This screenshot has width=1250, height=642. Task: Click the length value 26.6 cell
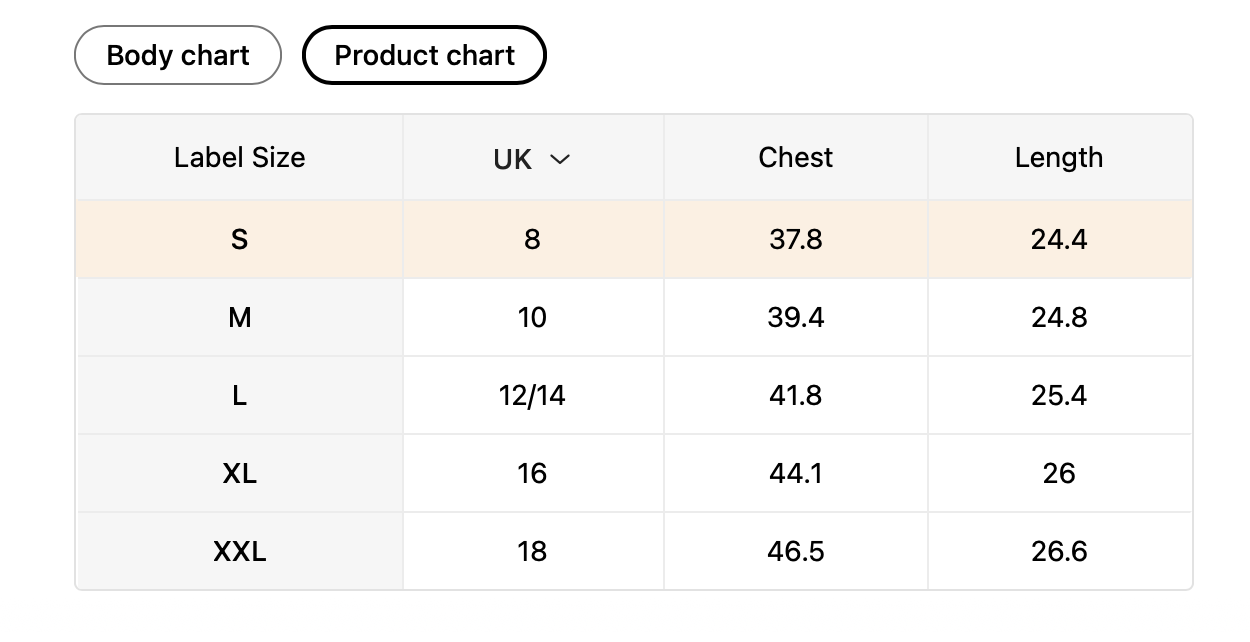1058,551
